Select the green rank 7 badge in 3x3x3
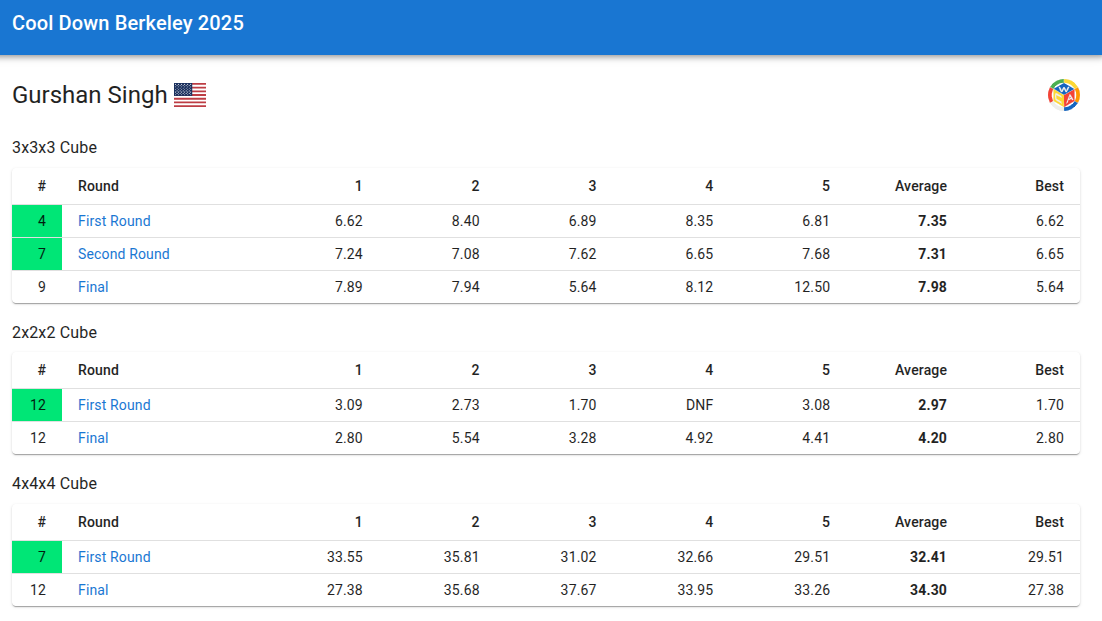Viewport: 1102px width, 621px height. (37, 254)
